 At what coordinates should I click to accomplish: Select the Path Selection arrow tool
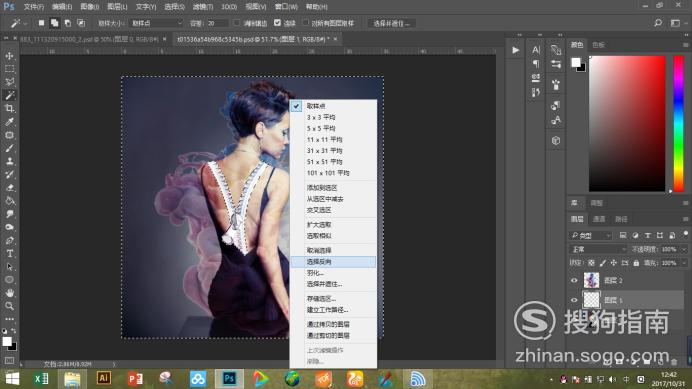click(9, 267)
